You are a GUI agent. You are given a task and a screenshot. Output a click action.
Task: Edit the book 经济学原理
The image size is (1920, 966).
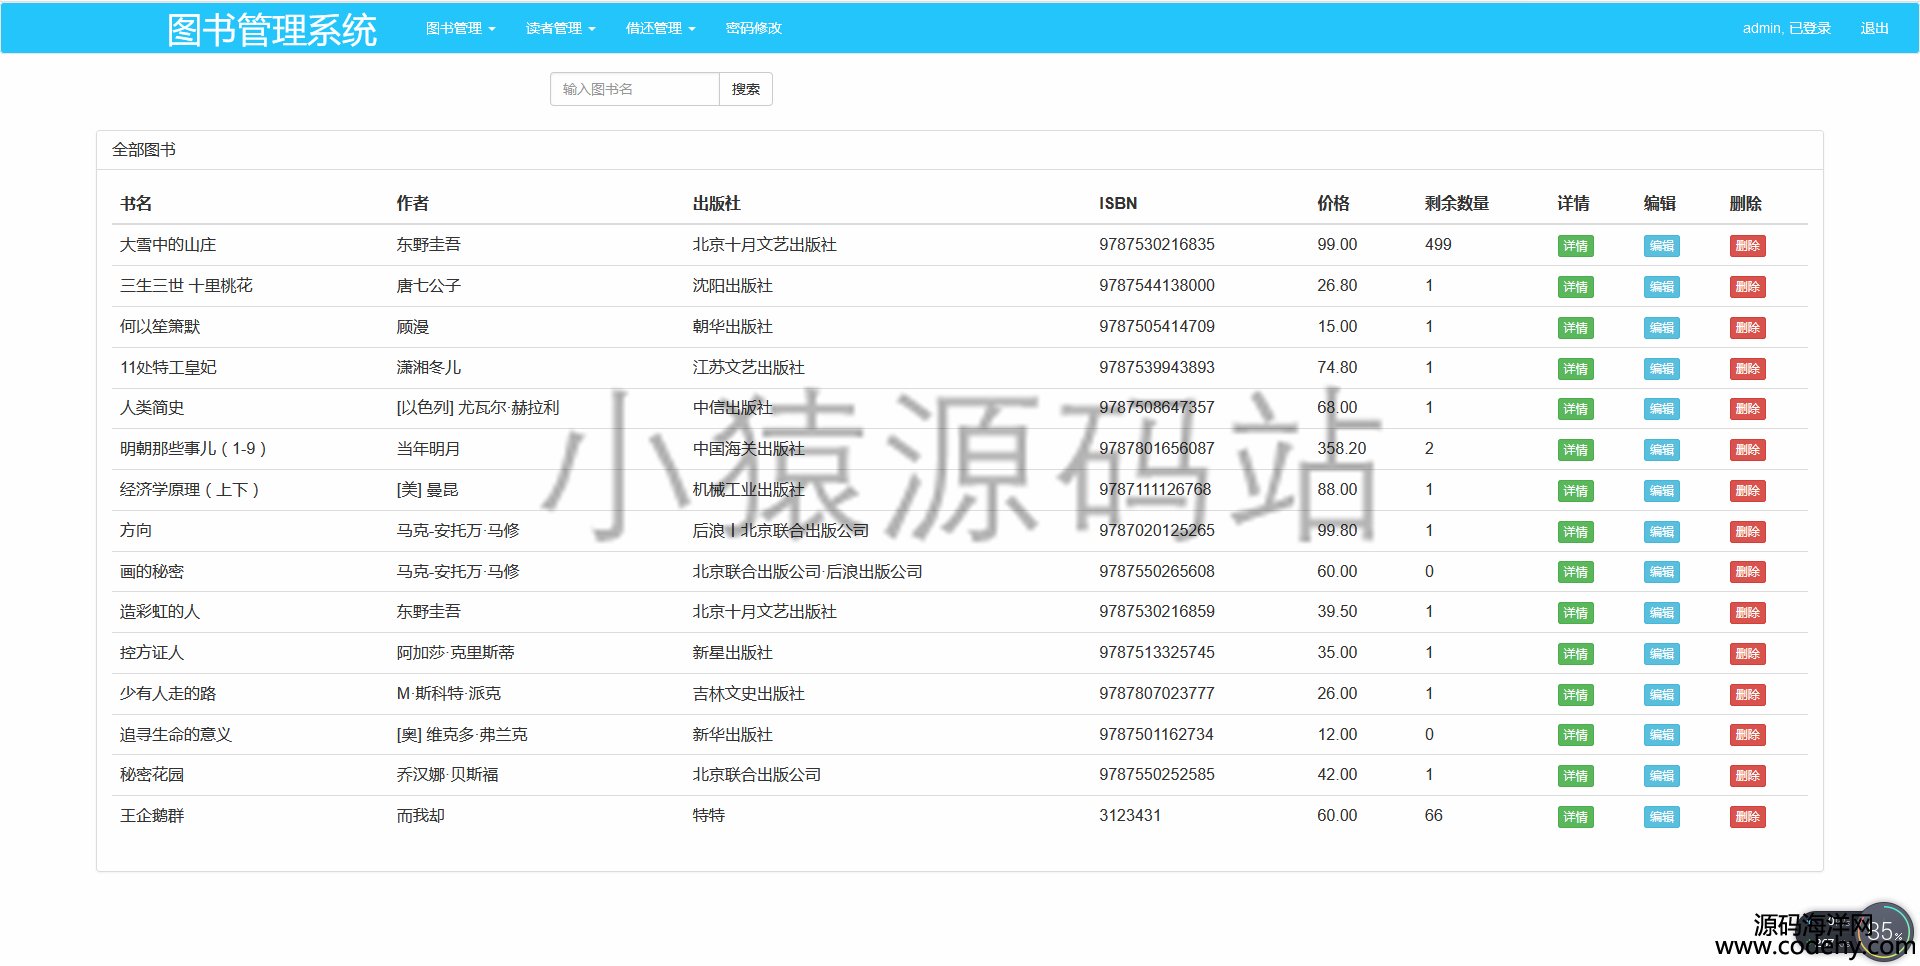click(1661, 491)
